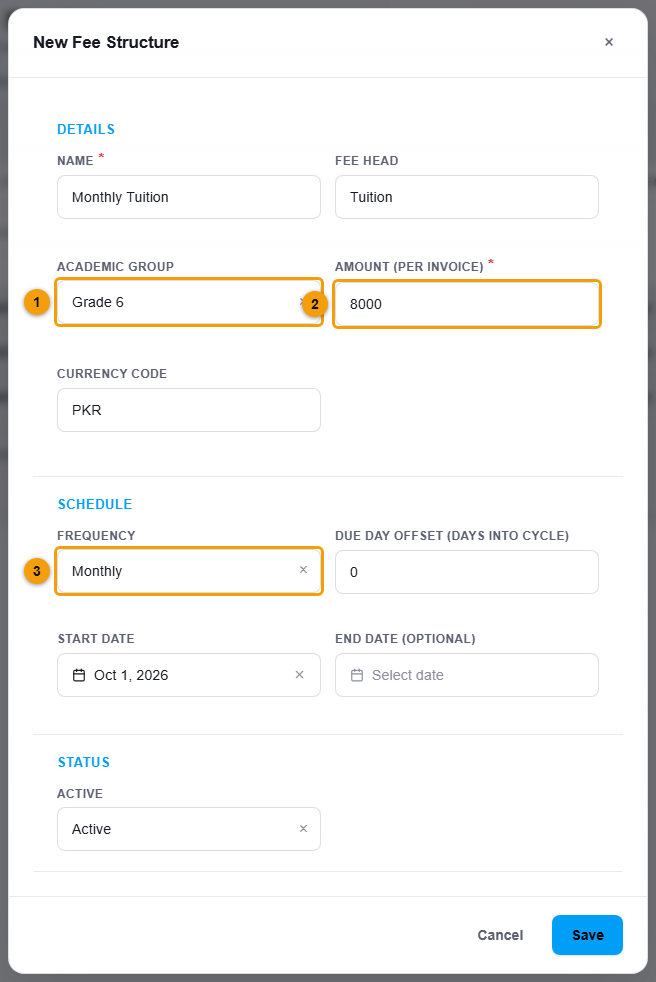
Task: Save the fee structure
Action: pos(587,935)
